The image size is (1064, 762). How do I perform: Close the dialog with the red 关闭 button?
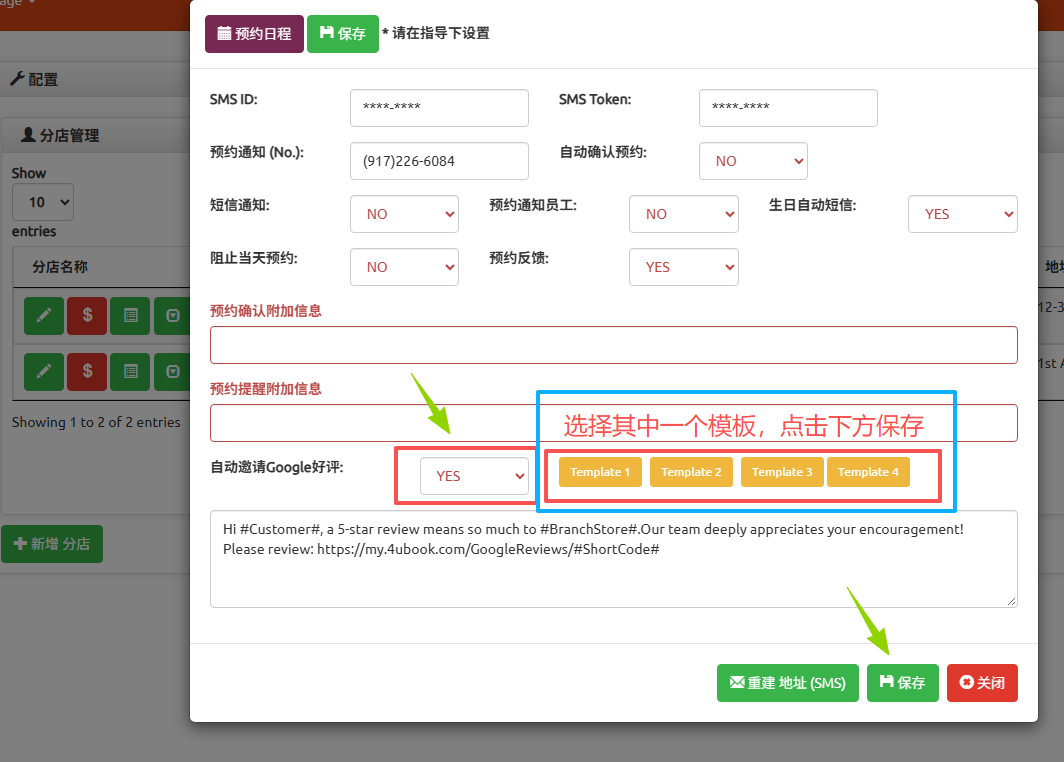[983, 683]
